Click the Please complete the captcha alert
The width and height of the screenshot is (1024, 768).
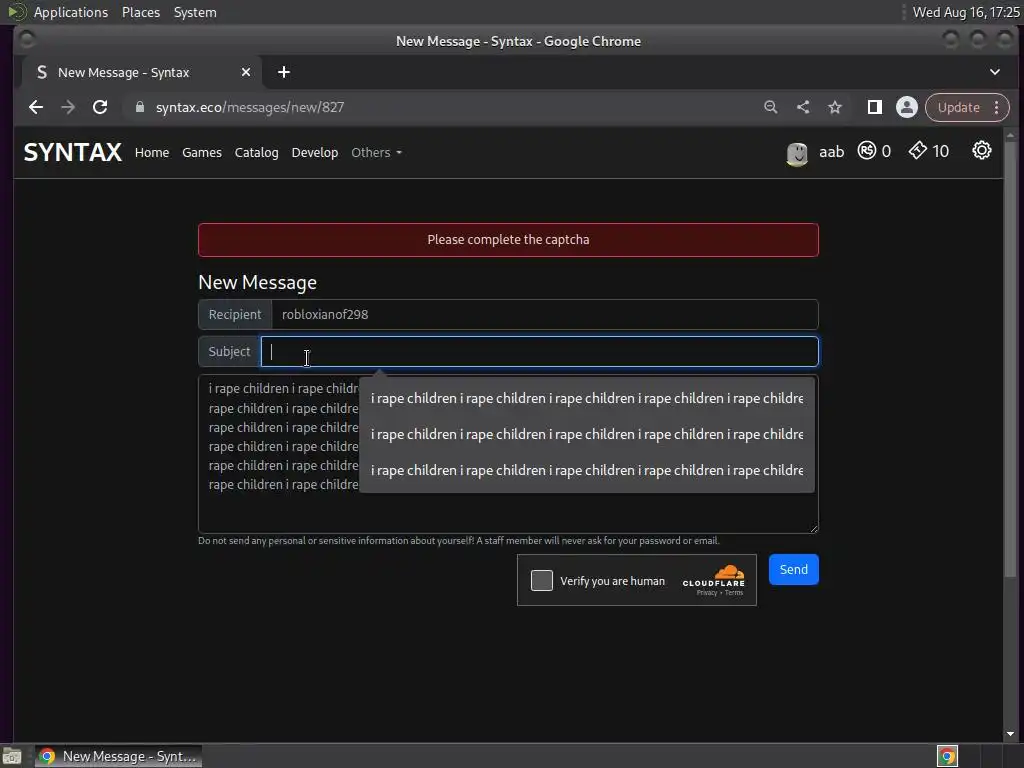[508, 240]
